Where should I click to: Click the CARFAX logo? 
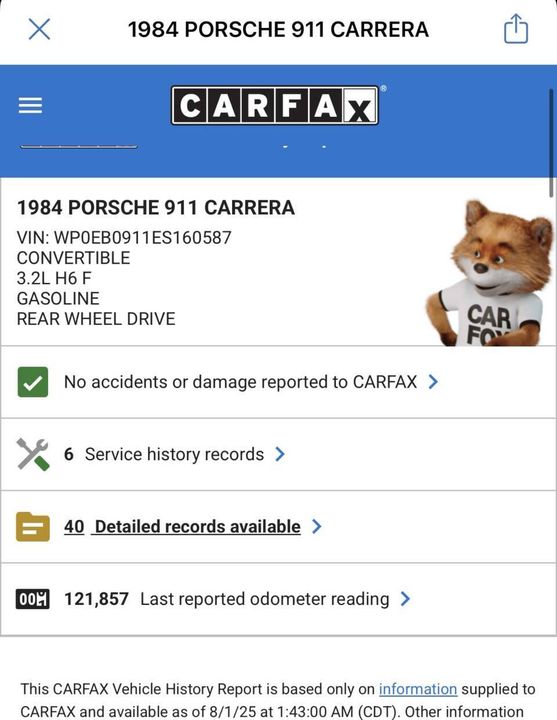[x=275, y=105]
